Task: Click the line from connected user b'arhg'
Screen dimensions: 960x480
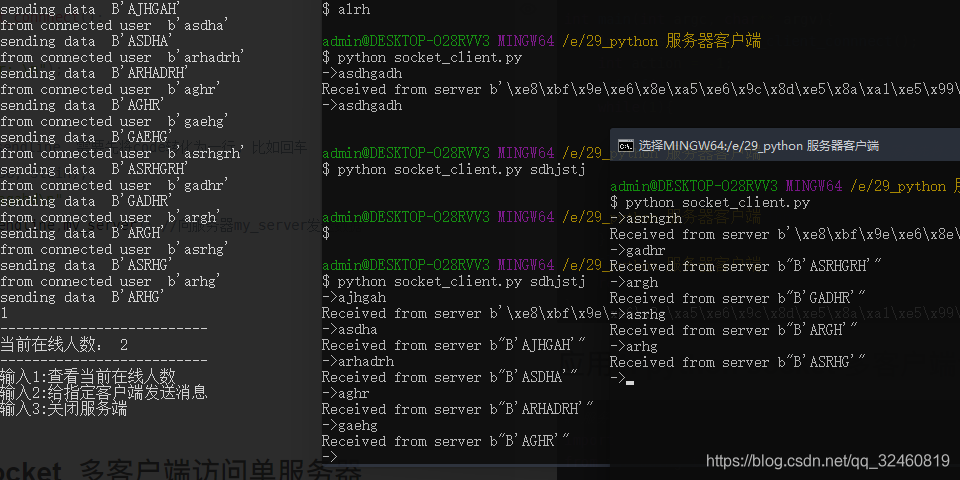Action: point(111,281)
